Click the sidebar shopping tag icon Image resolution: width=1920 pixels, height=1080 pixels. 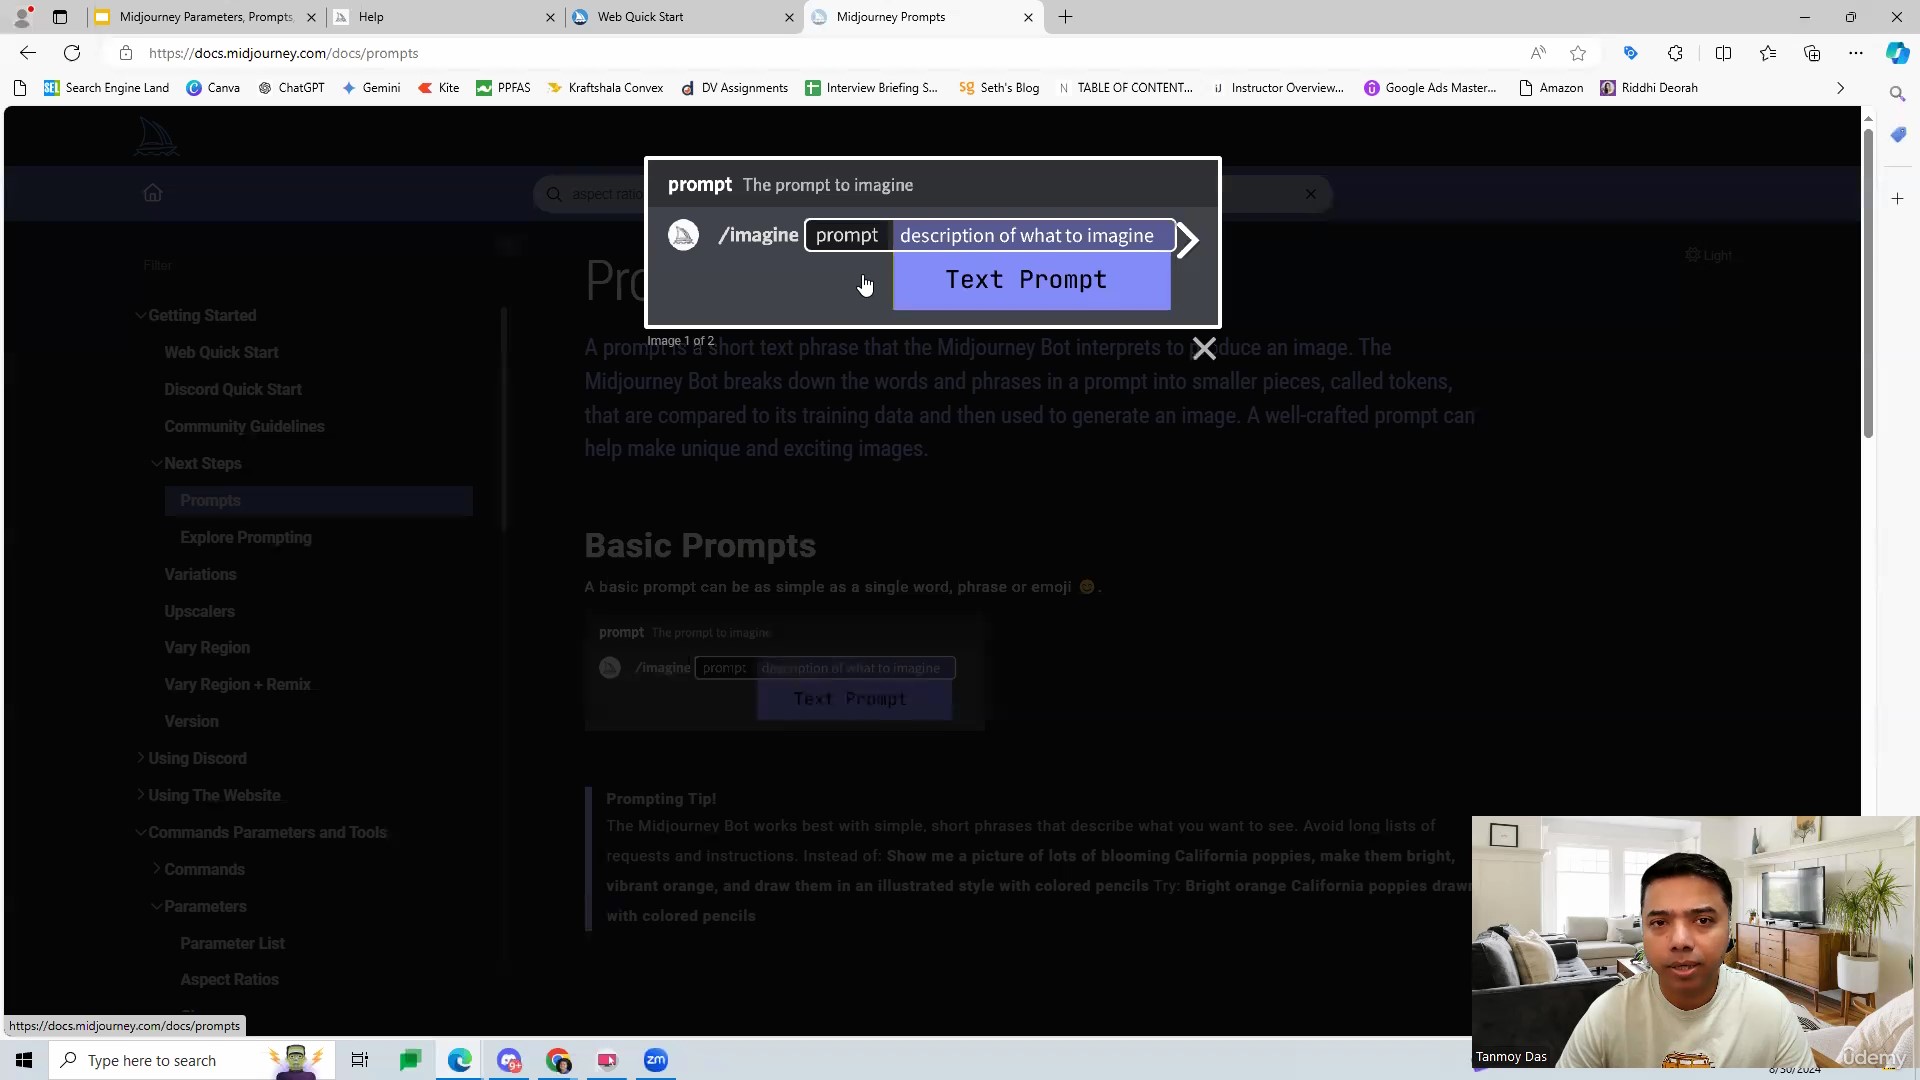(x=1897, y=135)
